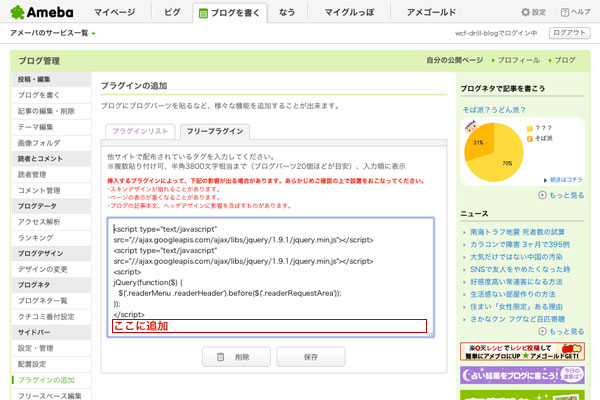Open ピグ tab

(172, 12)
